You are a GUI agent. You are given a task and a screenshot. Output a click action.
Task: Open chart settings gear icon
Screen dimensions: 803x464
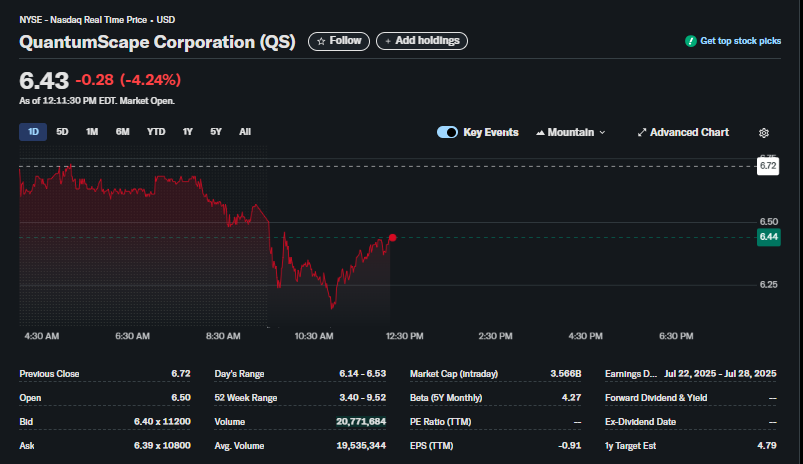click(x=764, y=133)
